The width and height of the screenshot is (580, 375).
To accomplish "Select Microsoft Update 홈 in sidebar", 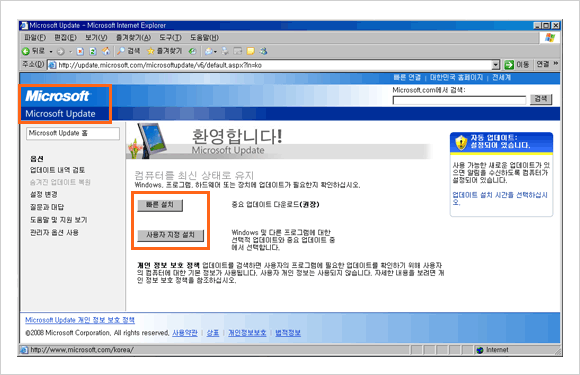I will [73, 133].
